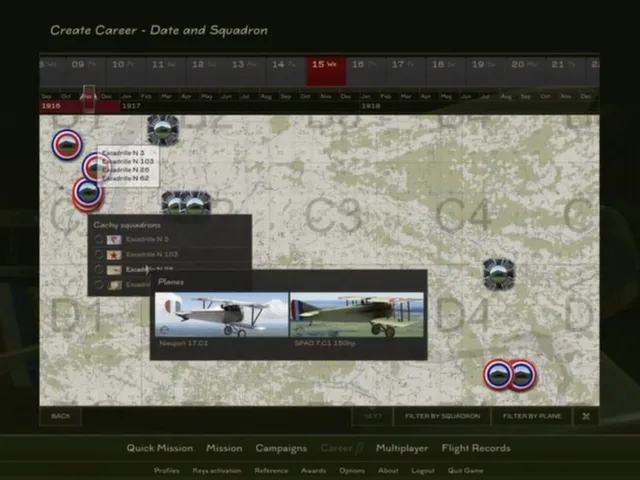This screenshot has width=640, height=480.
Task: Click the Nieuport 17.C1 plane thumbnail
Action: (x=221, y=315)
